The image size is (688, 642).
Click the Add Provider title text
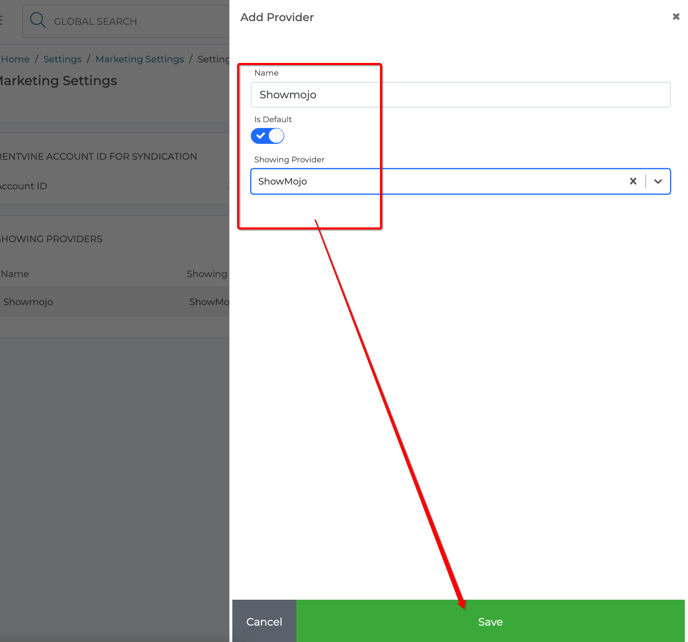pos(277,17)
